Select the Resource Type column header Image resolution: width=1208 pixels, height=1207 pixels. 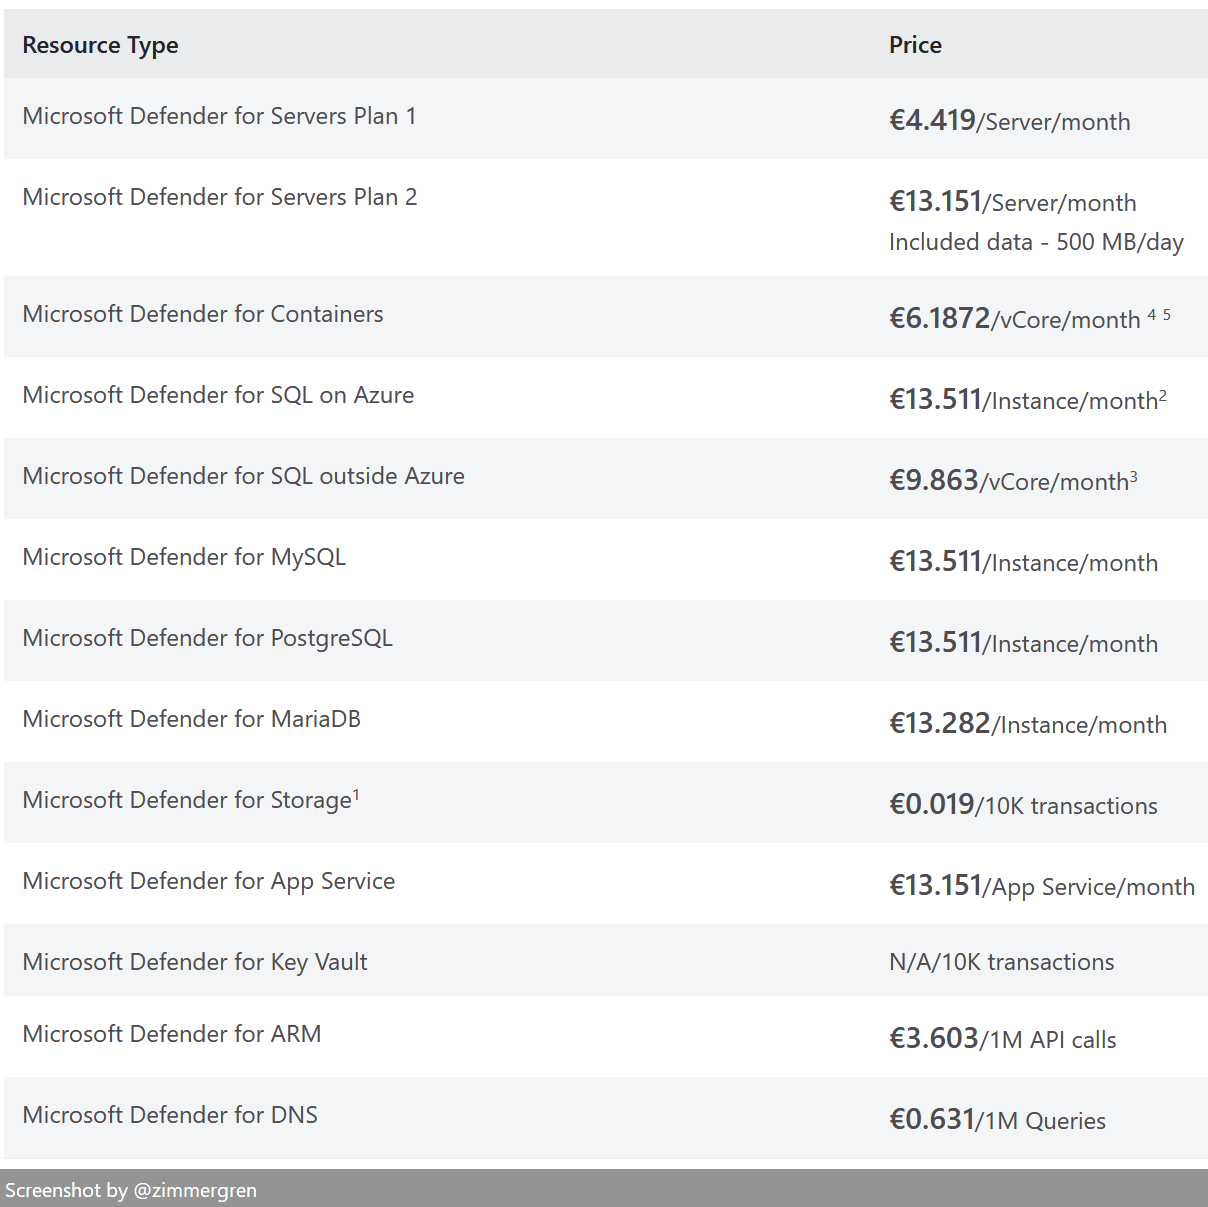[x=100, y=45]
